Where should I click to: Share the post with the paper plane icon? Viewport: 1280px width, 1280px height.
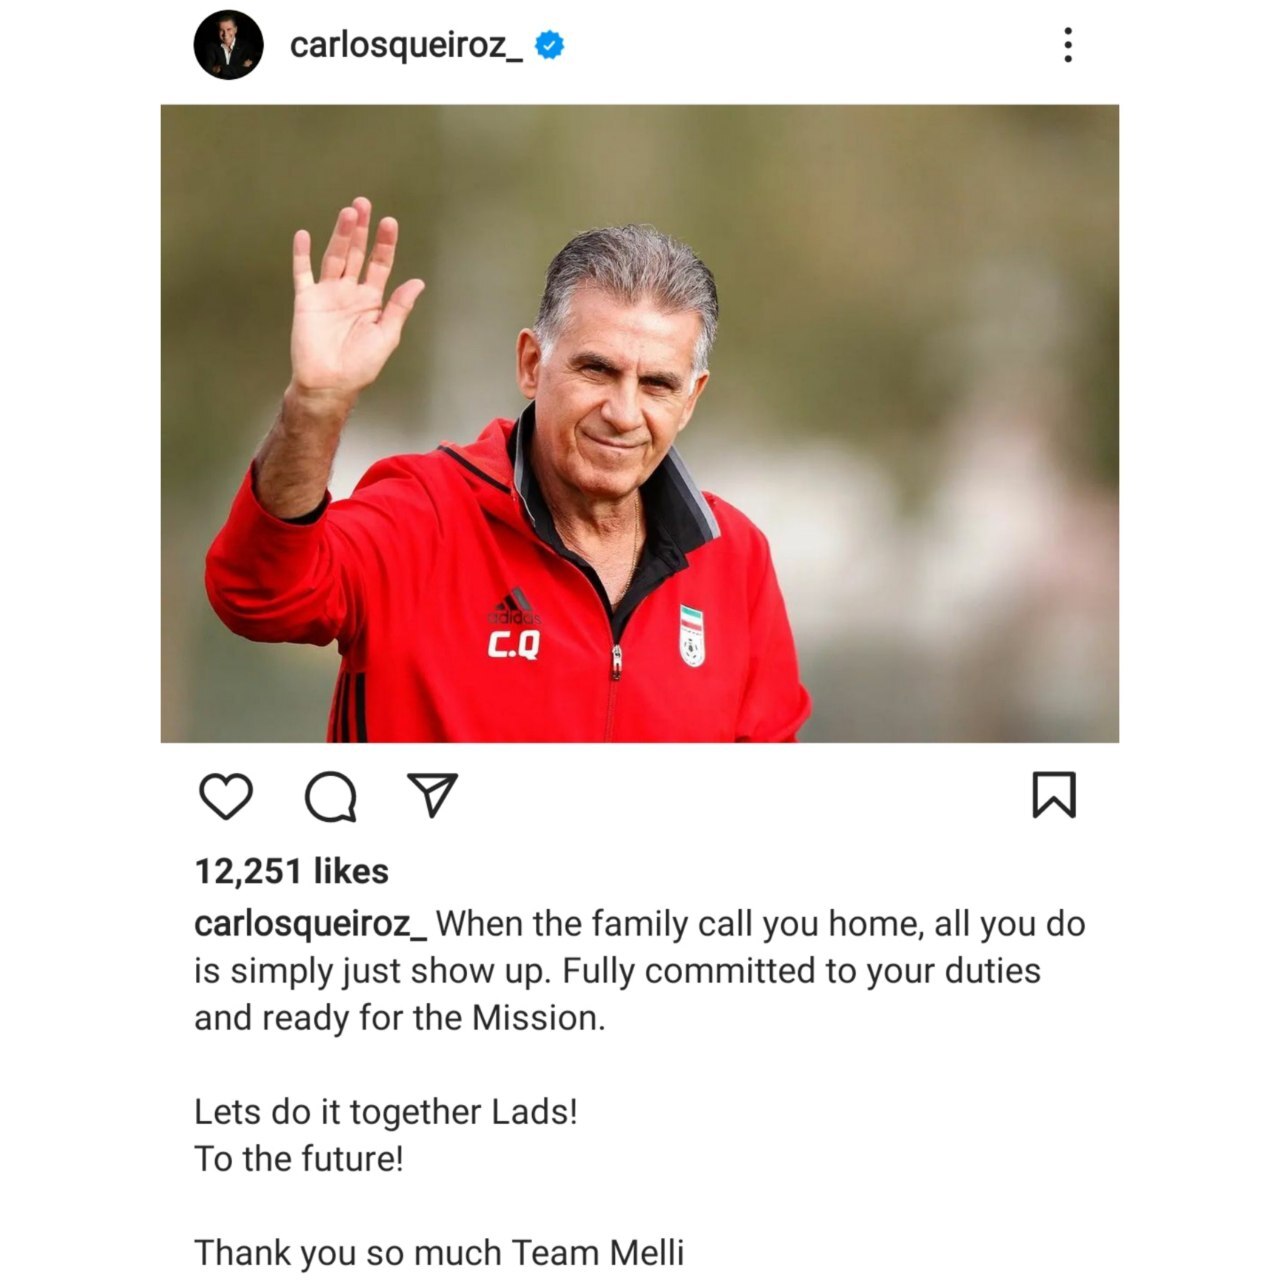[434, 795]
